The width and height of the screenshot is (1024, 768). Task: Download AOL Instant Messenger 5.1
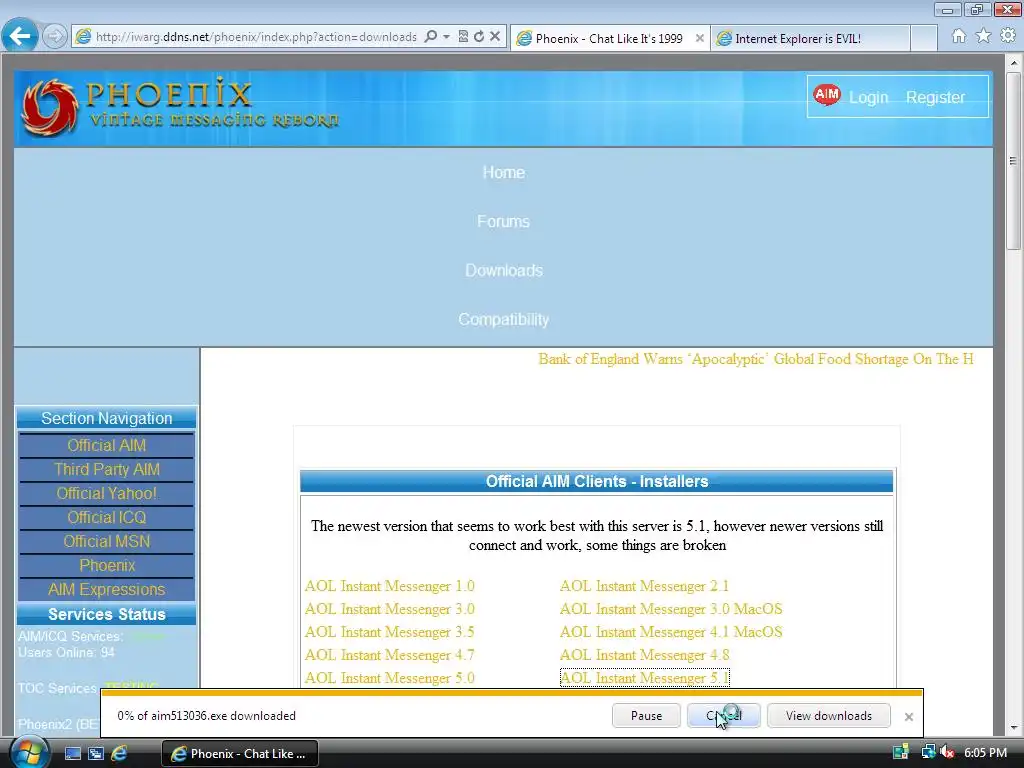645,678
